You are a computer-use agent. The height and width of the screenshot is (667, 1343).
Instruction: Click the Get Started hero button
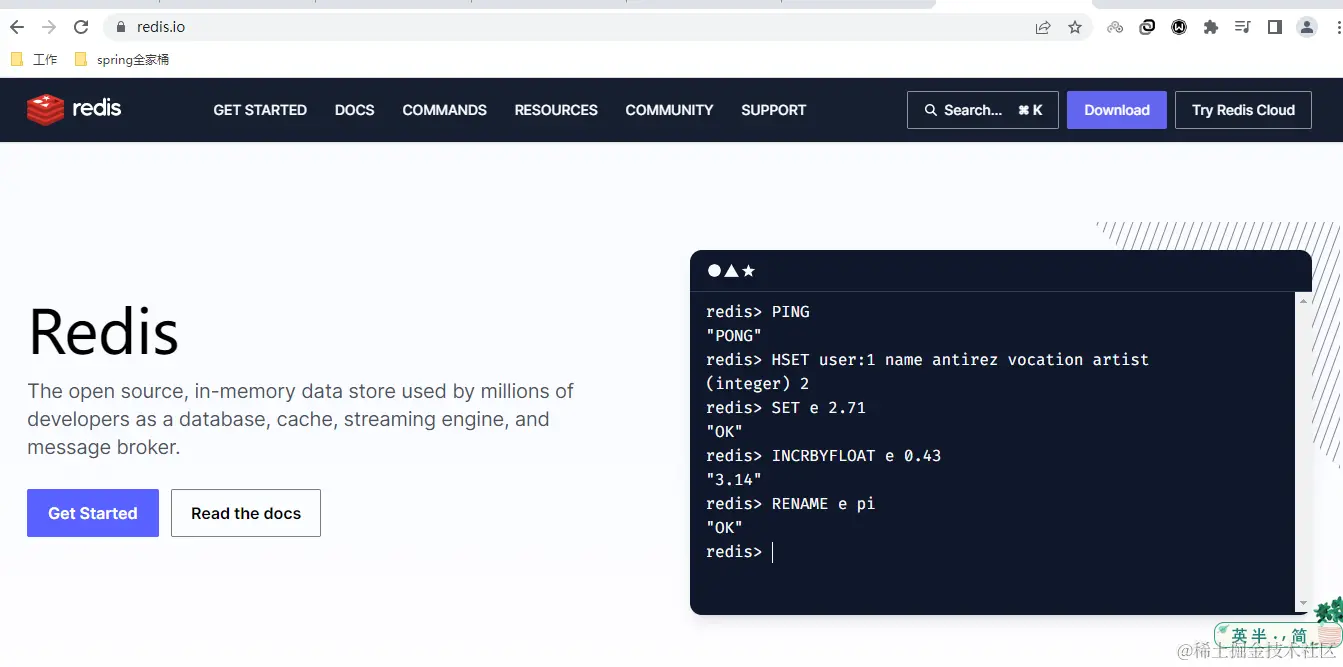pos(93,513)
